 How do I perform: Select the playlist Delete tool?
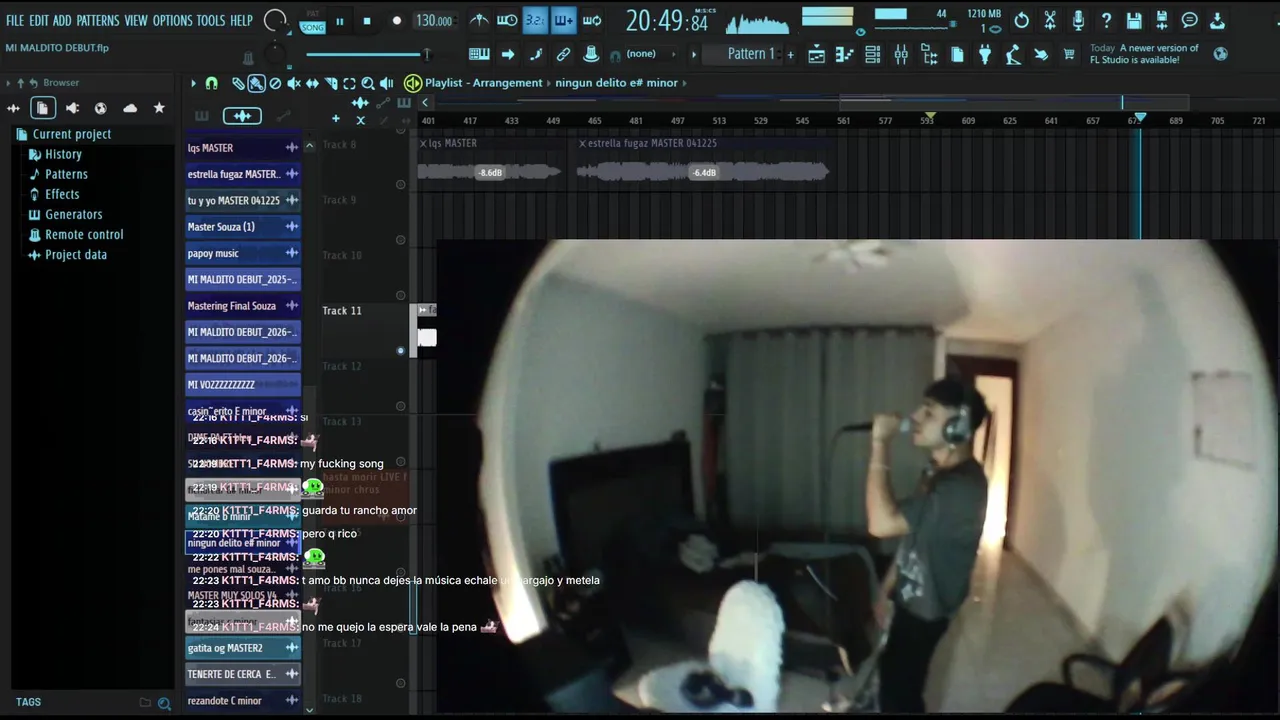[275, 83]
